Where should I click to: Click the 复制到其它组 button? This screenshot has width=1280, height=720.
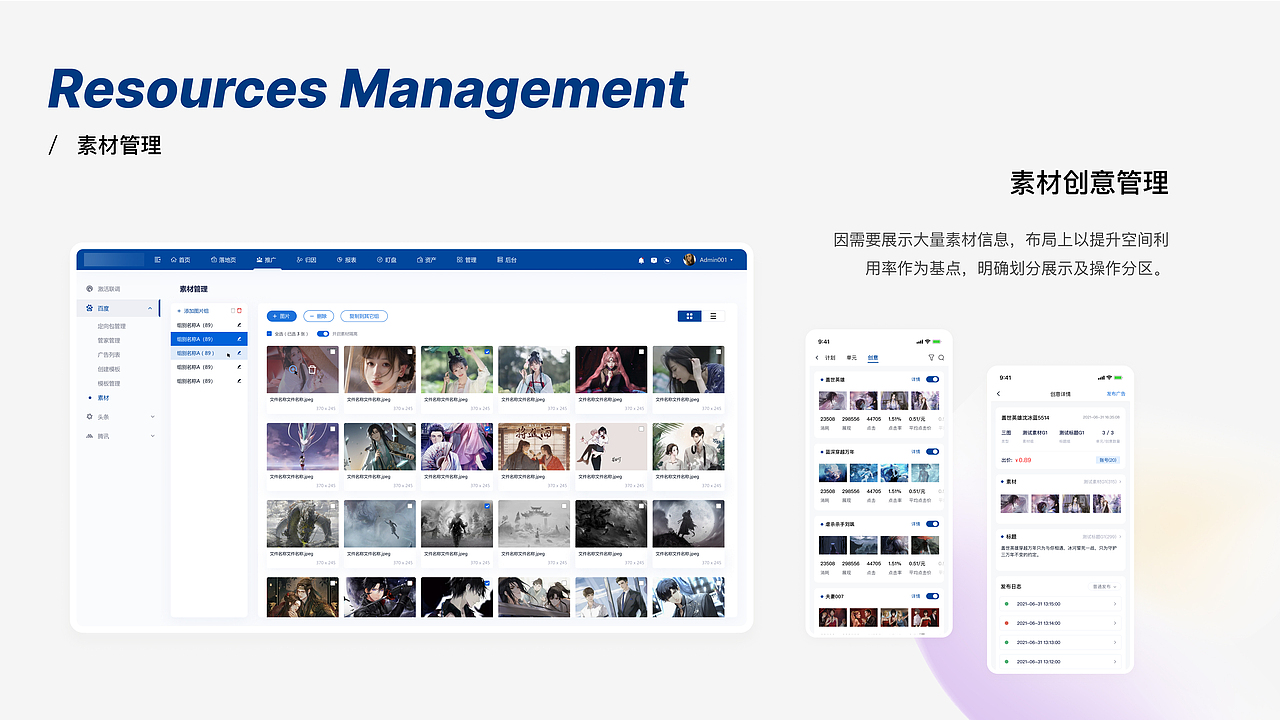[364, 316]
